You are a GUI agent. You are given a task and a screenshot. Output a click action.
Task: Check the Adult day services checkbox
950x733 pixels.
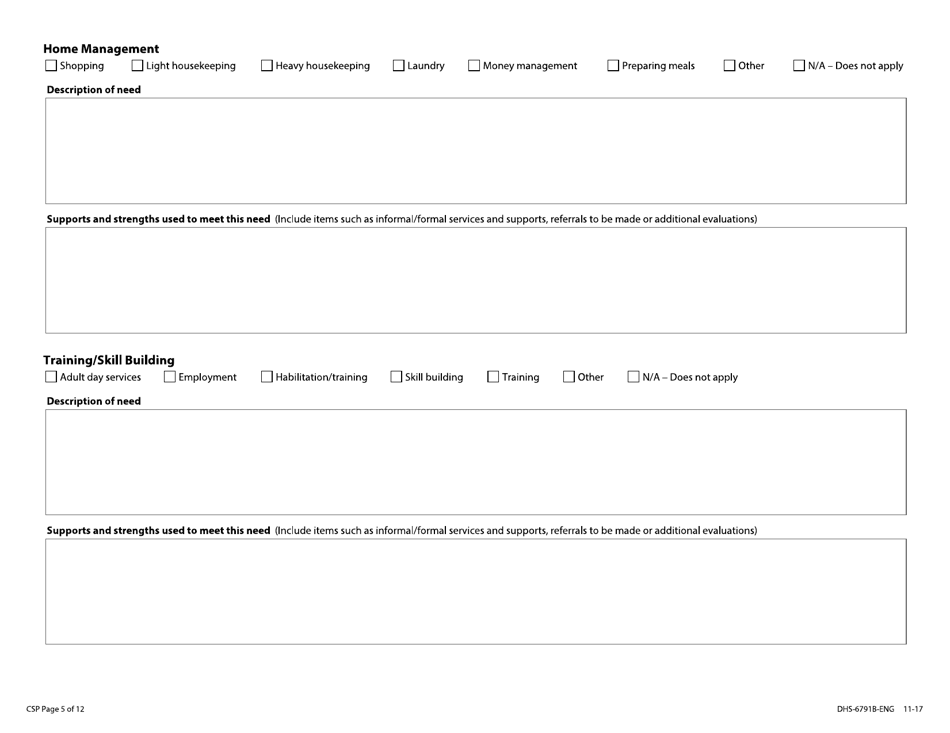[51, 377]
